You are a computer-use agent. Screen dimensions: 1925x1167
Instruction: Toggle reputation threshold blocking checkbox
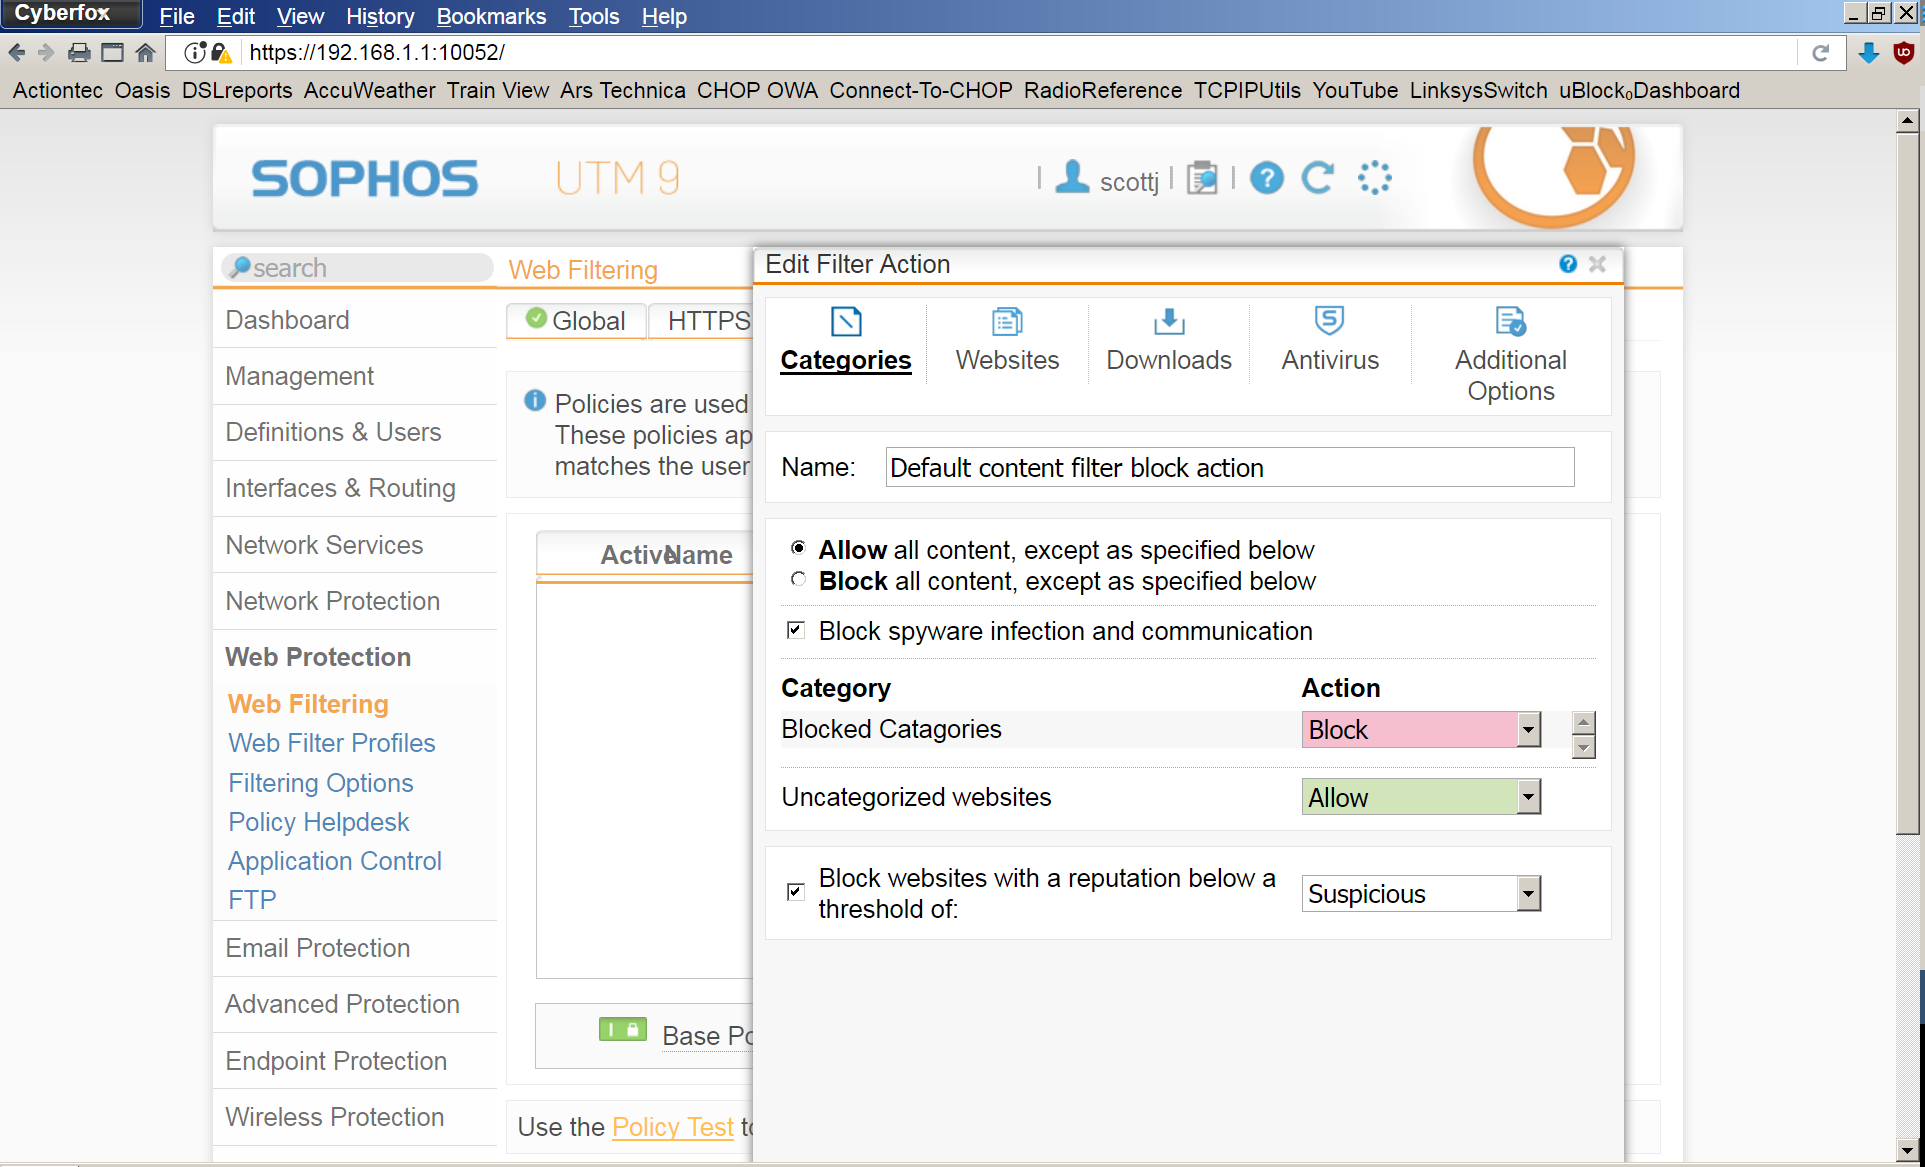coord(795,891)
